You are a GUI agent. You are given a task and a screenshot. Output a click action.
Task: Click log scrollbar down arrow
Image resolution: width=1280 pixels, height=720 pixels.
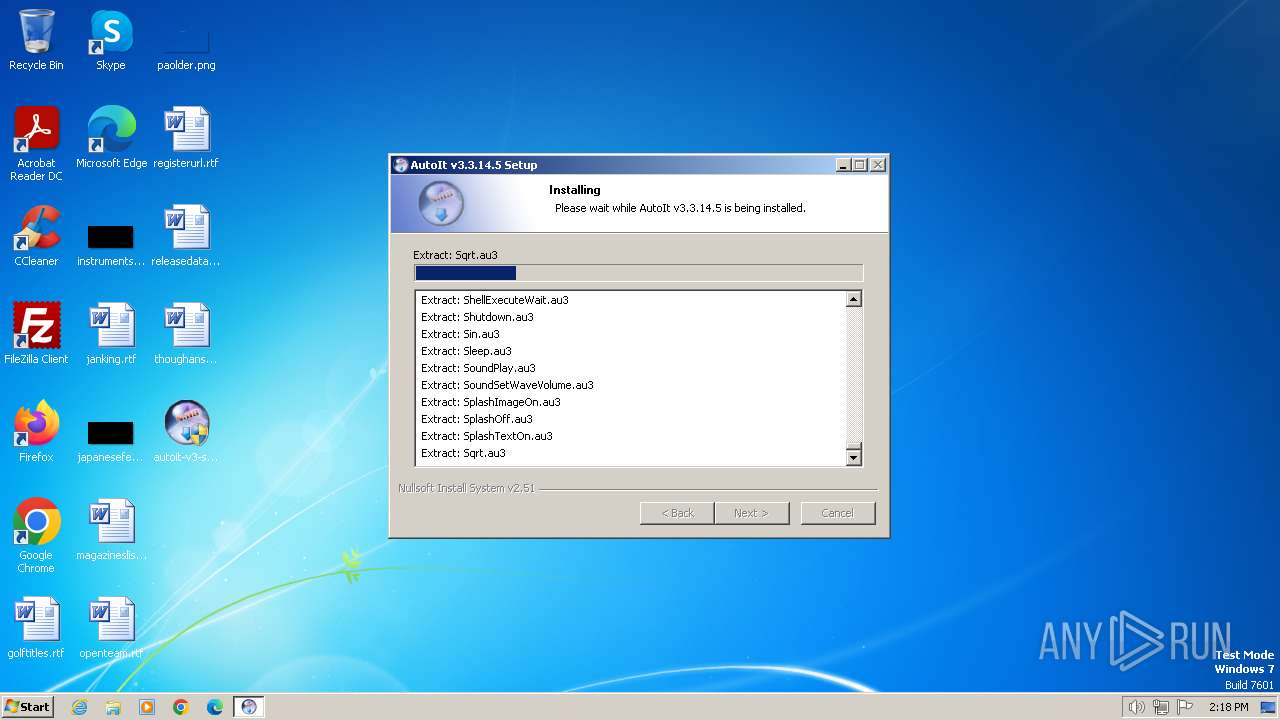pos(853,457)
